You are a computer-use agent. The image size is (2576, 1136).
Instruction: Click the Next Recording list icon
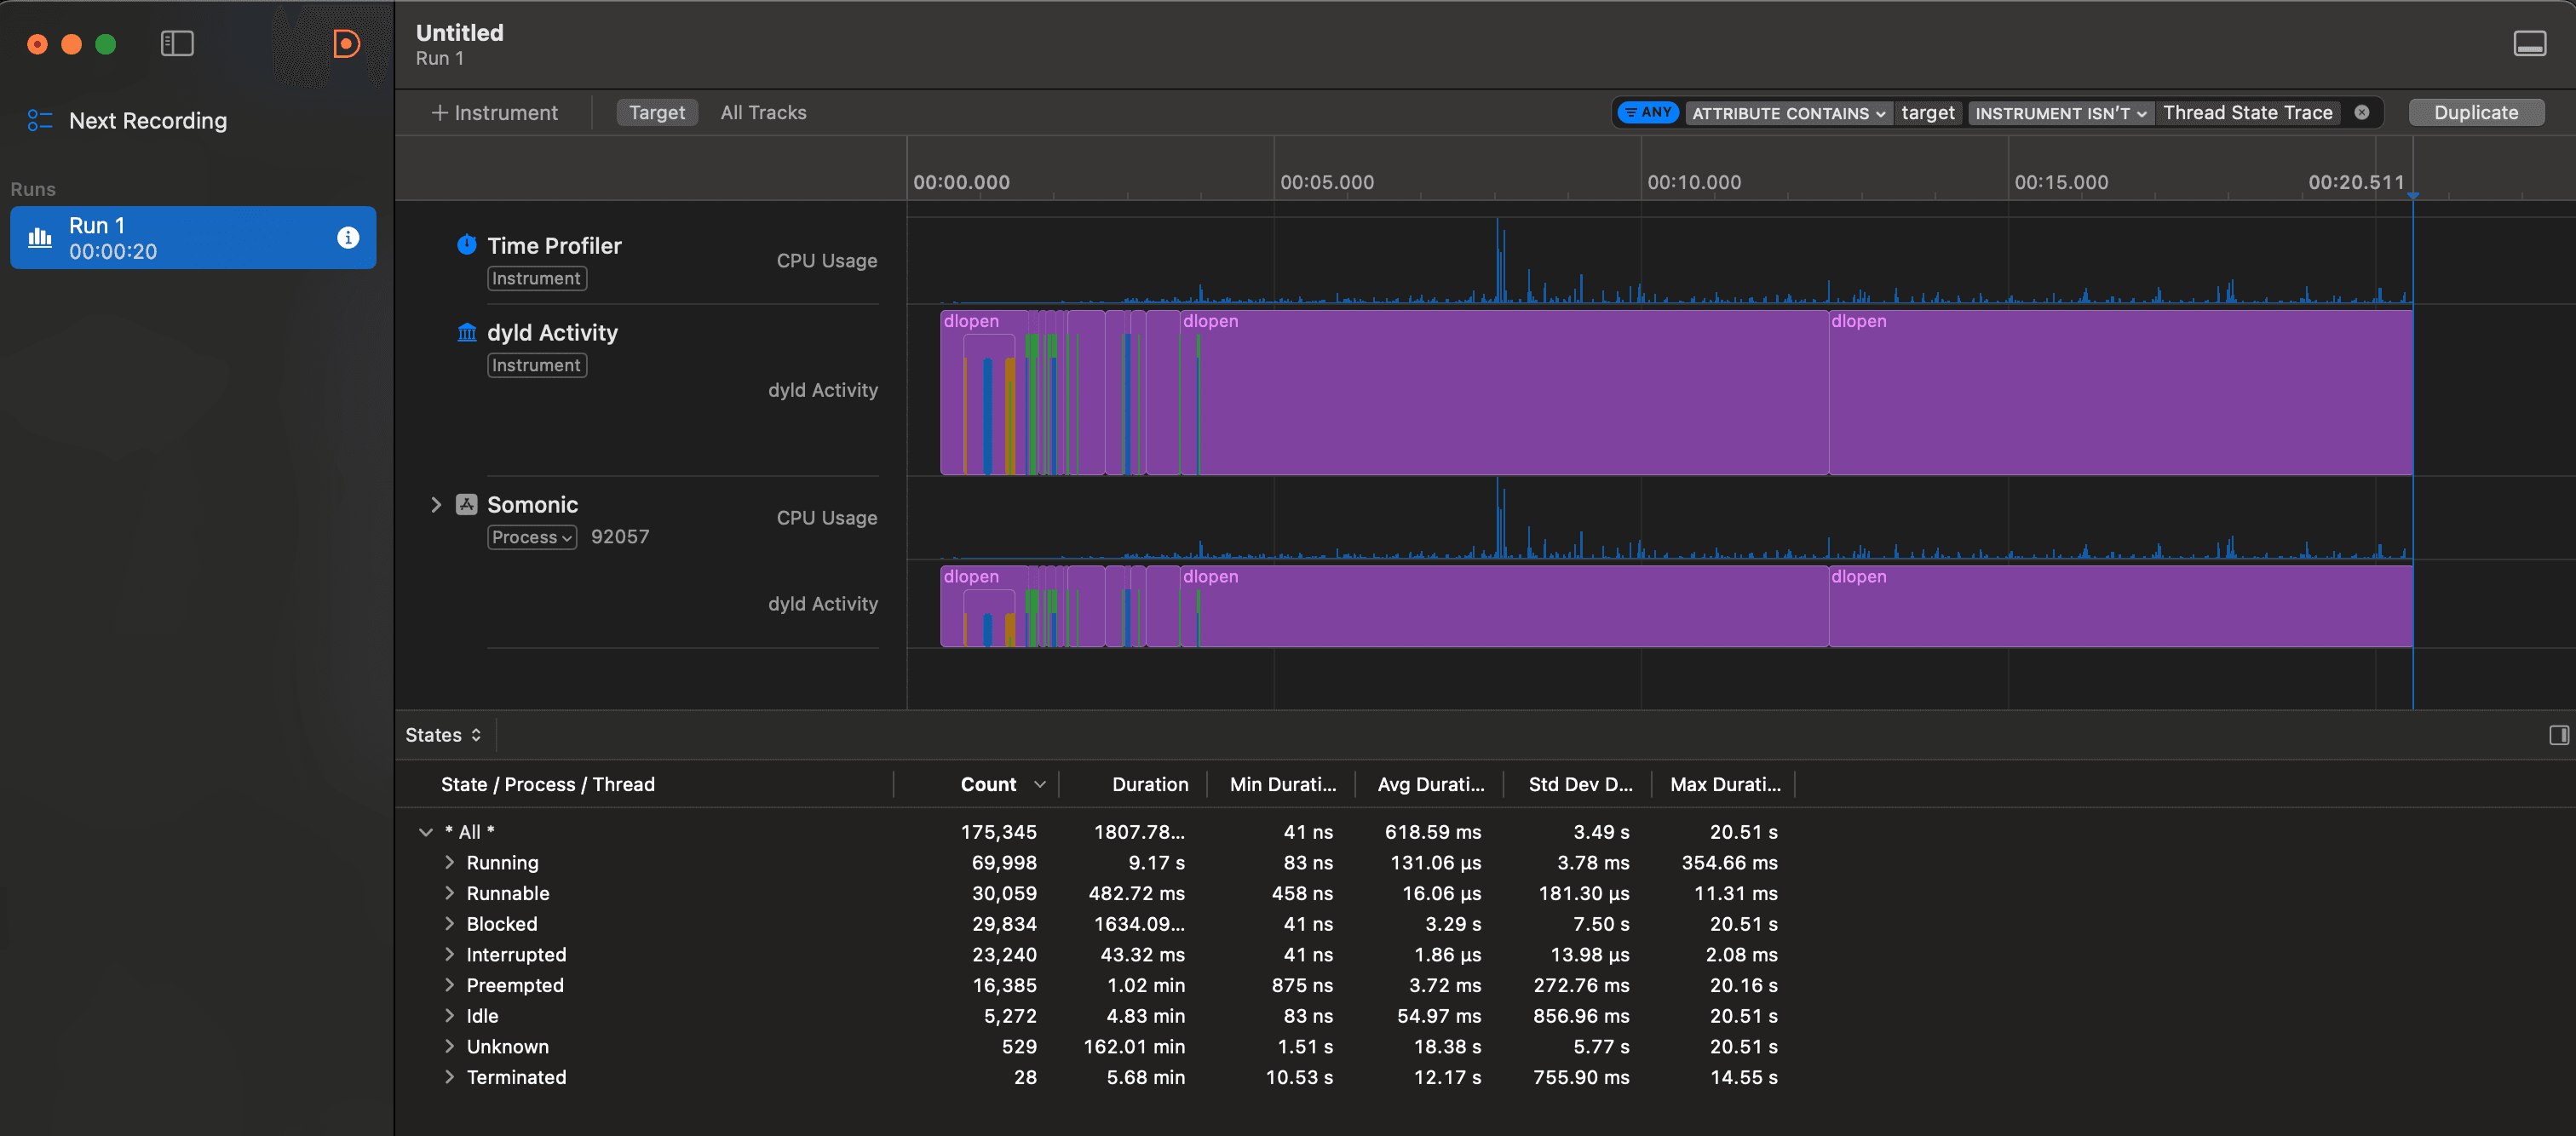(39, 121)
